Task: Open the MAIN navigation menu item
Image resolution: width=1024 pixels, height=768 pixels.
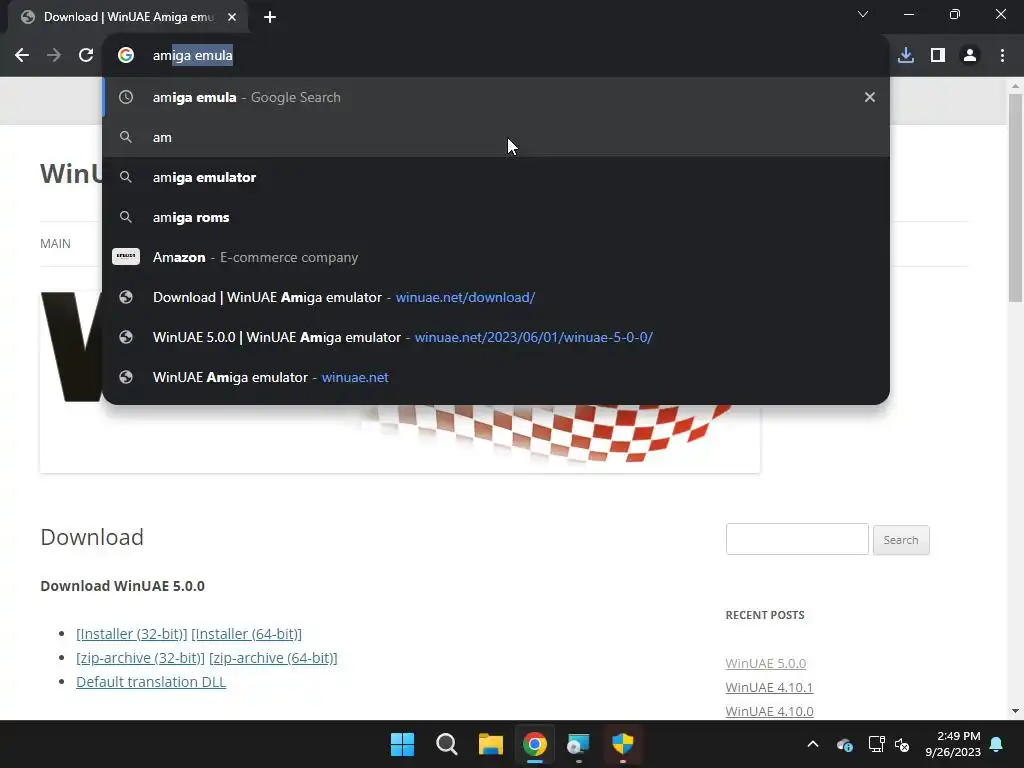Action: click(56, 244)
